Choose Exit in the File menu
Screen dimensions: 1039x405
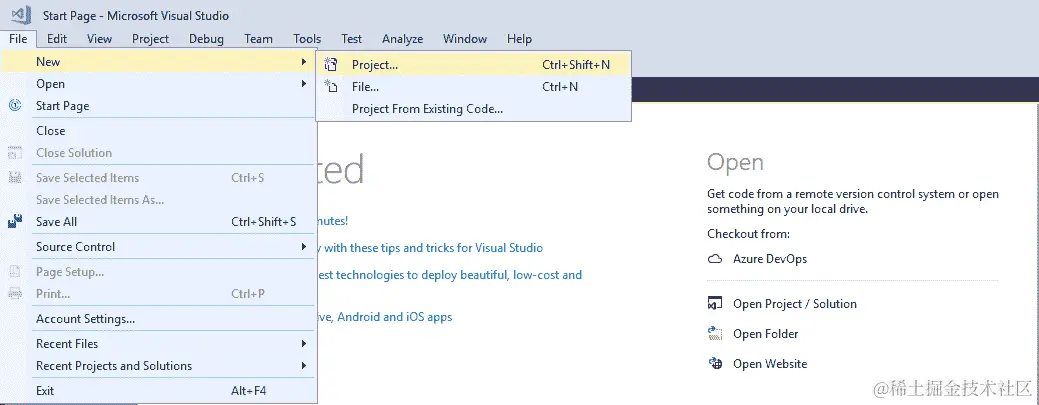point(158,390)
